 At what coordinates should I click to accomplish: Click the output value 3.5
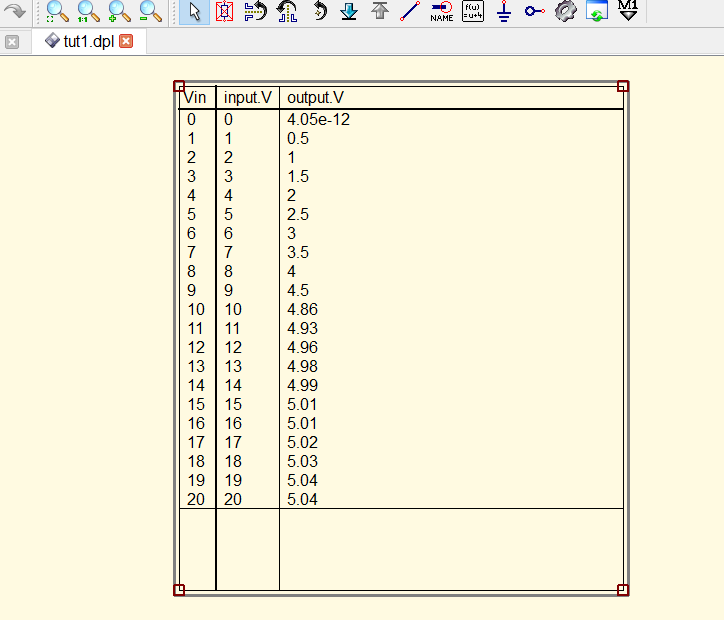coord(298,252)
